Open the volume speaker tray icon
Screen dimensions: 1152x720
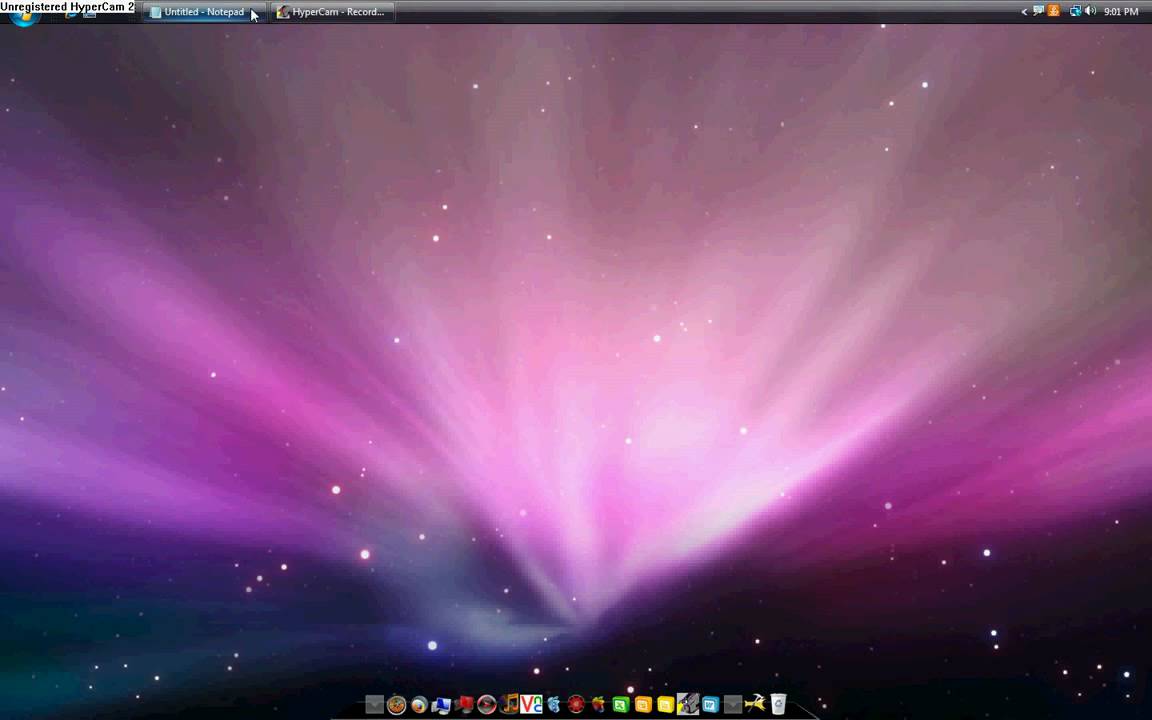click(1090, 11)
